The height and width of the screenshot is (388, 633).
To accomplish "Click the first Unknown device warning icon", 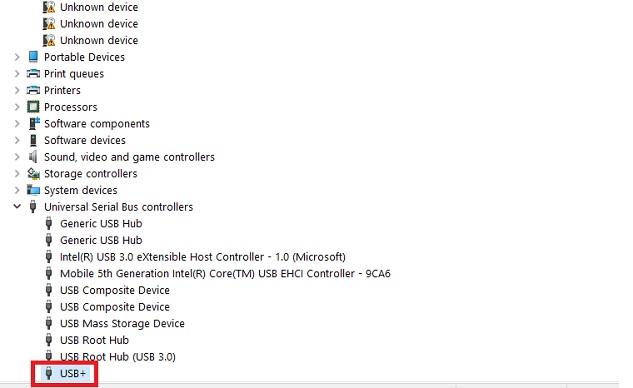I will coord(49,7).
